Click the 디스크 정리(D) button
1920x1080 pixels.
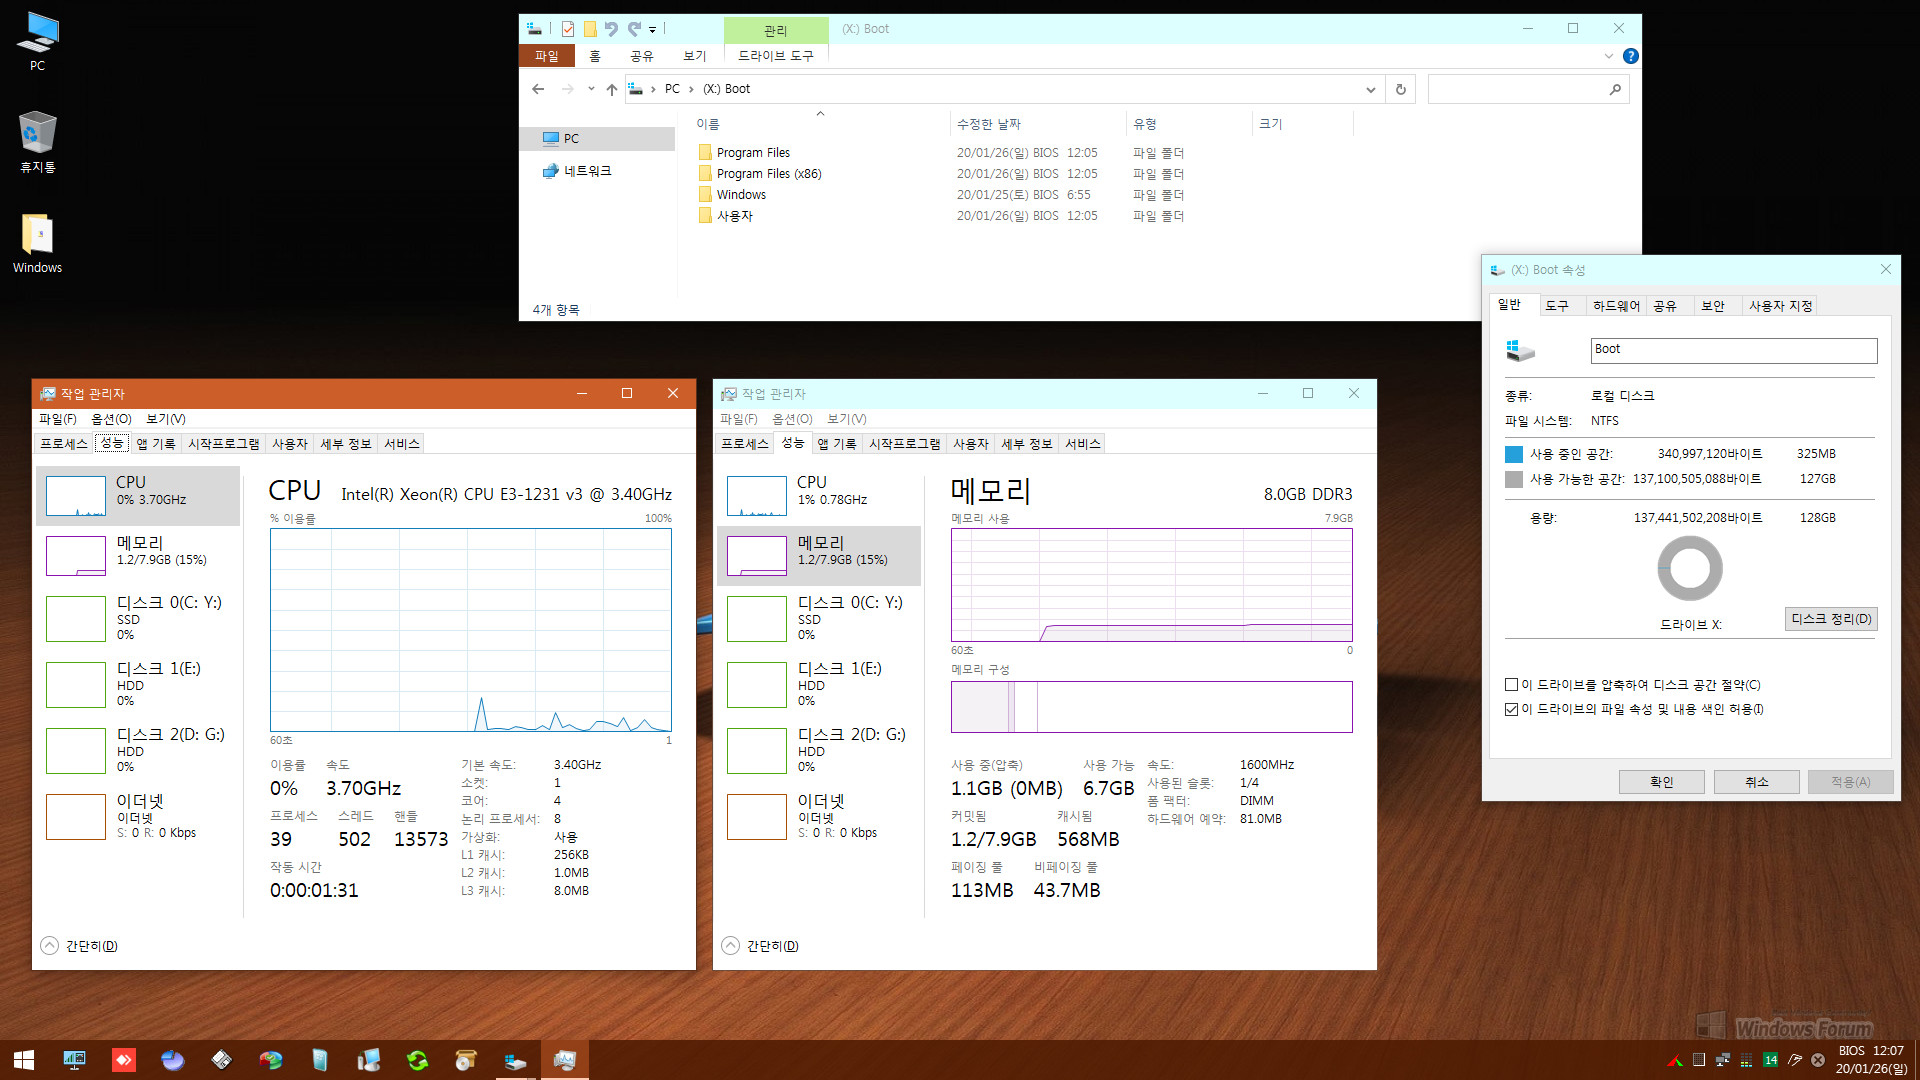tap(1831, 619)
